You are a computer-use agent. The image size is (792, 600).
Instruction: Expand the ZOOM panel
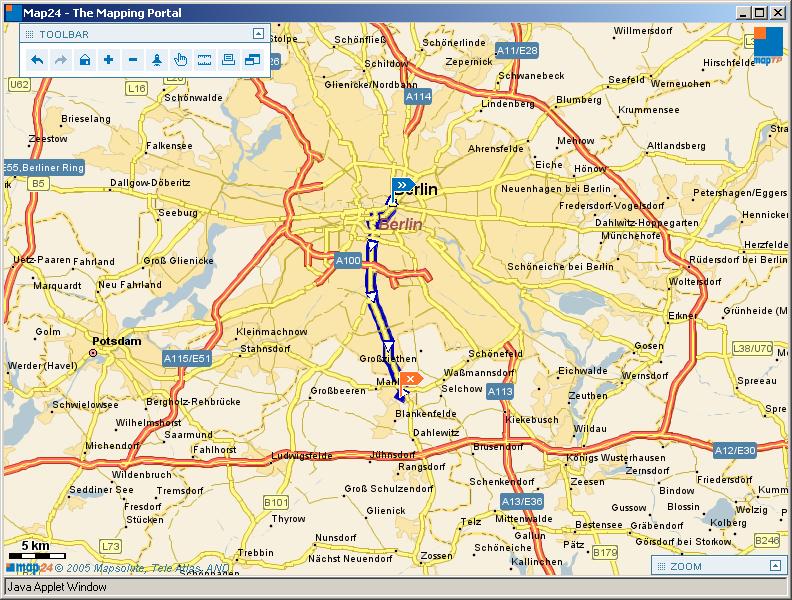[777, 566]
